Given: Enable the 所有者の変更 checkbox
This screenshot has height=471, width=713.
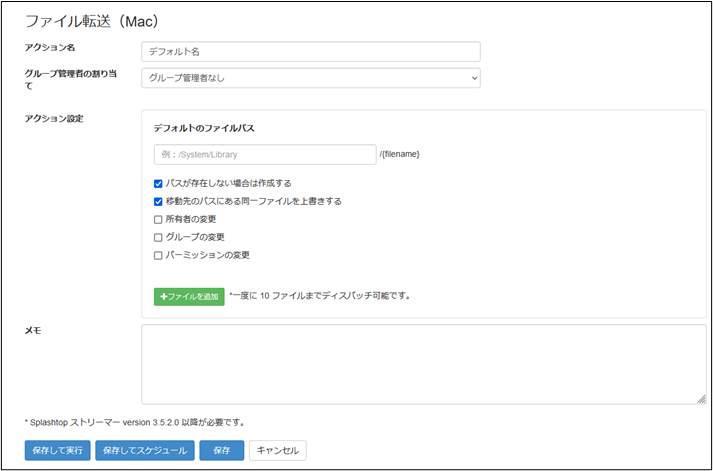Looking at the screenshot, I should click(x=158, y=220).
